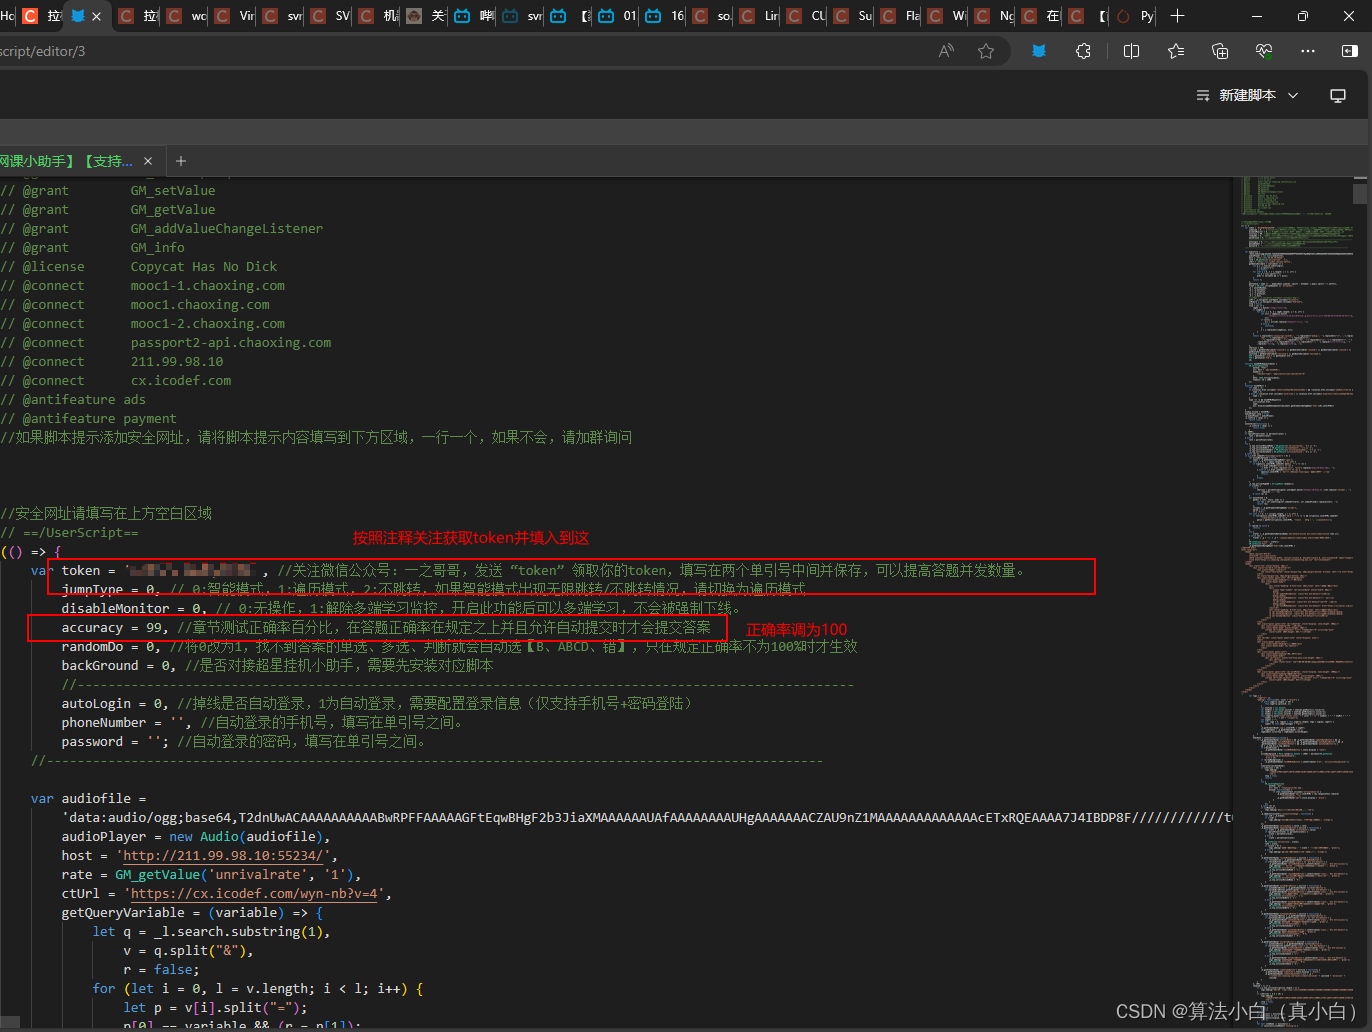Open the ScriptCat blue cat extension icon
The image size is (1372, 1032).
click(x=1039, y=51)
